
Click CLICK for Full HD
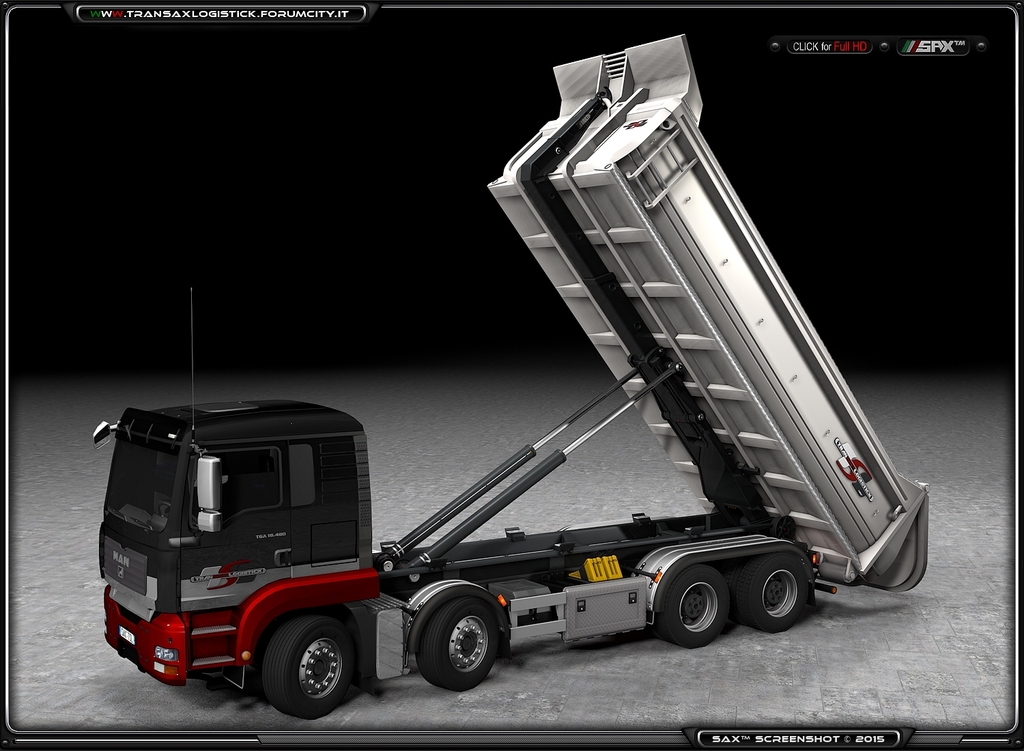[828, 46]
